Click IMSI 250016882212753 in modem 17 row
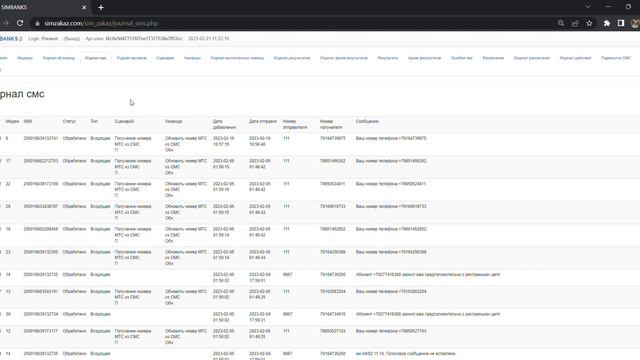This screenshot has height=360, width=640. (x=41, y=161)
